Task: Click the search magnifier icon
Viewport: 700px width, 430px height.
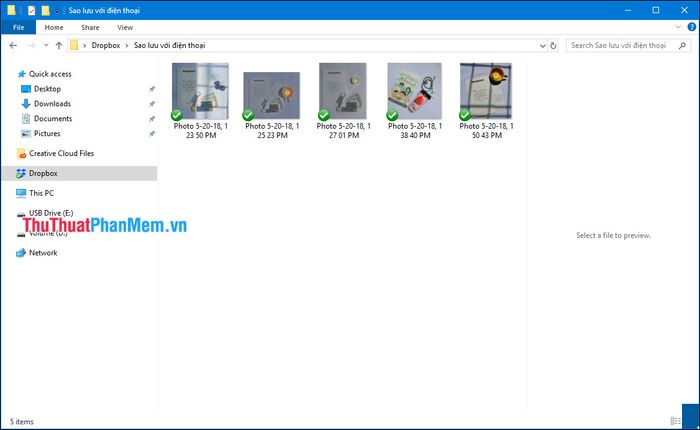Action: (x=682, y=45)
